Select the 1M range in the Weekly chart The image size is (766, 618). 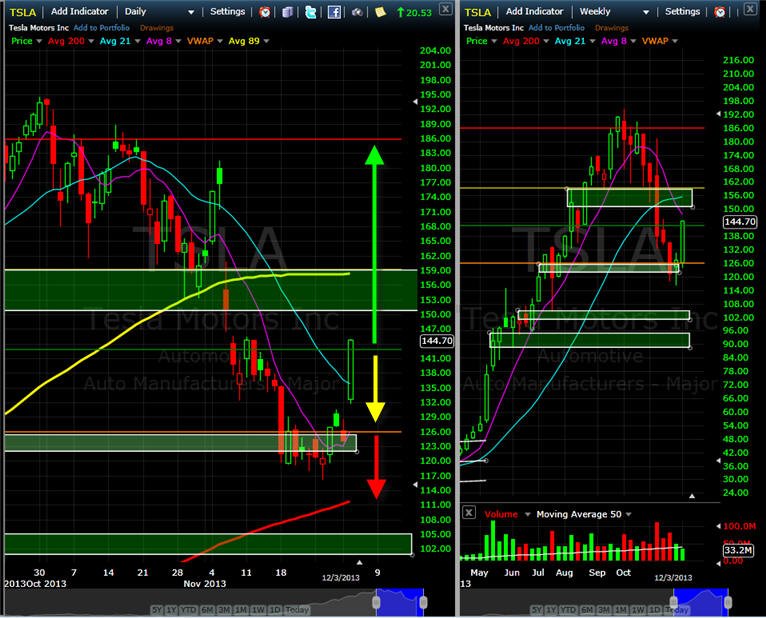click(x=620, y=610)
